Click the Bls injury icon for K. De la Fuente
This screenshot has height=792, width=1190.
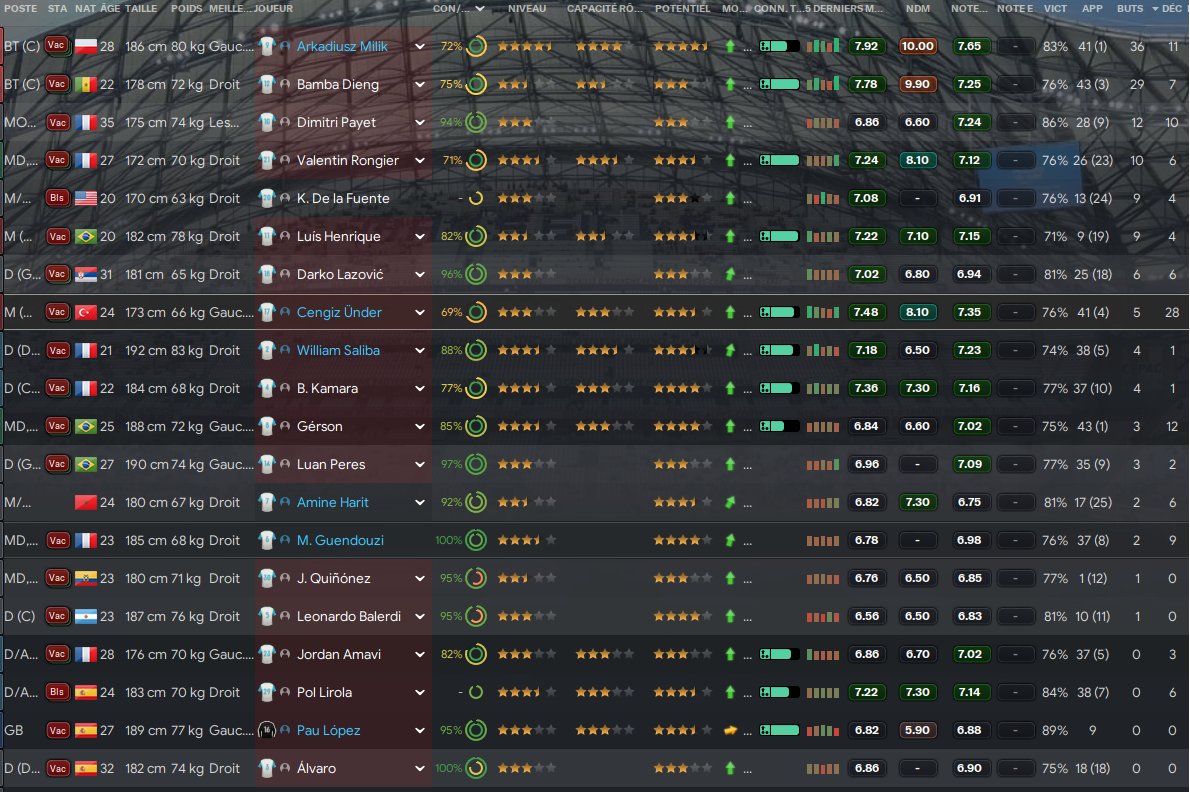(57, 198)
